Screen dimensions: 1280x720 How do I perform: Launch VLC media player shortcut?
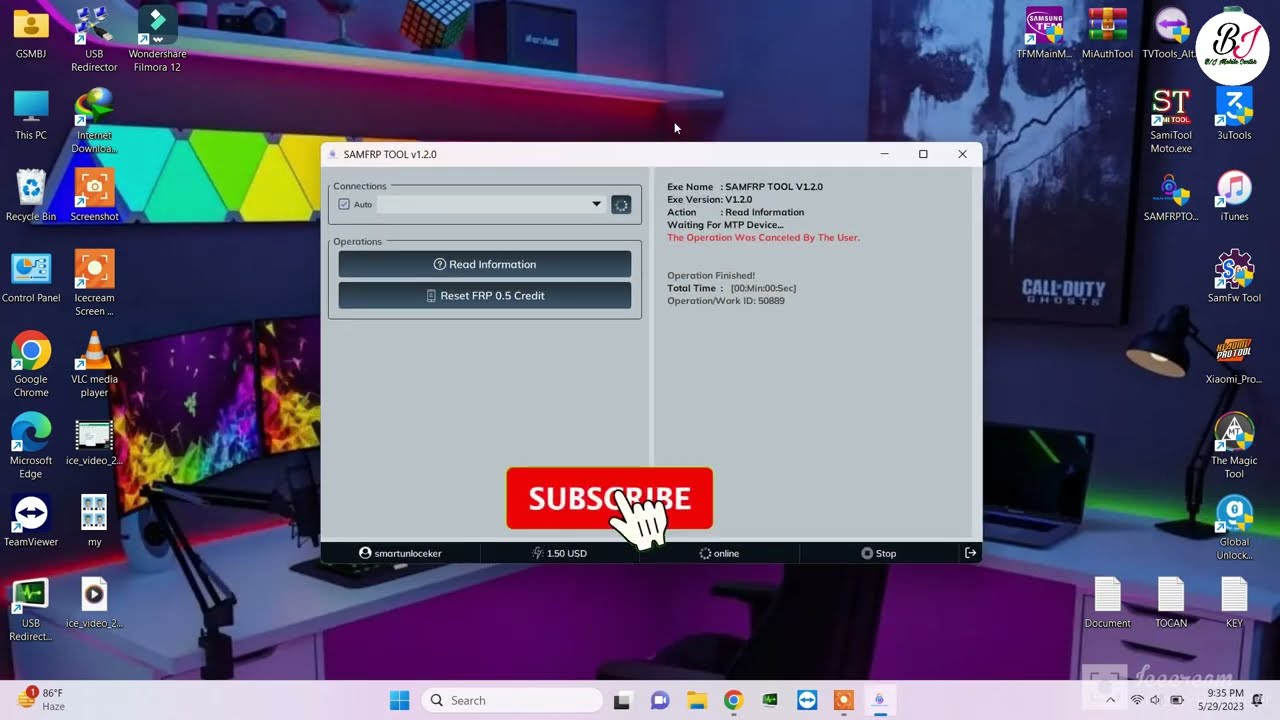94,365
